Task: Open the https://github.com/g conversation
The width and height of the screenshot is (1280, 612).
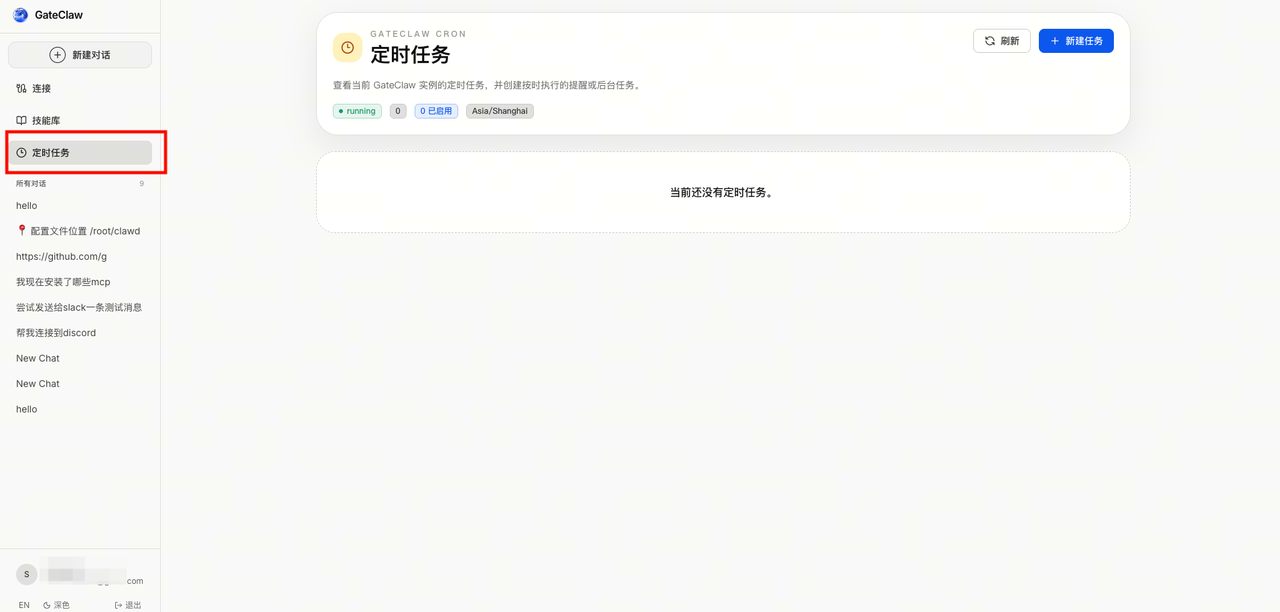Action: 61,256
